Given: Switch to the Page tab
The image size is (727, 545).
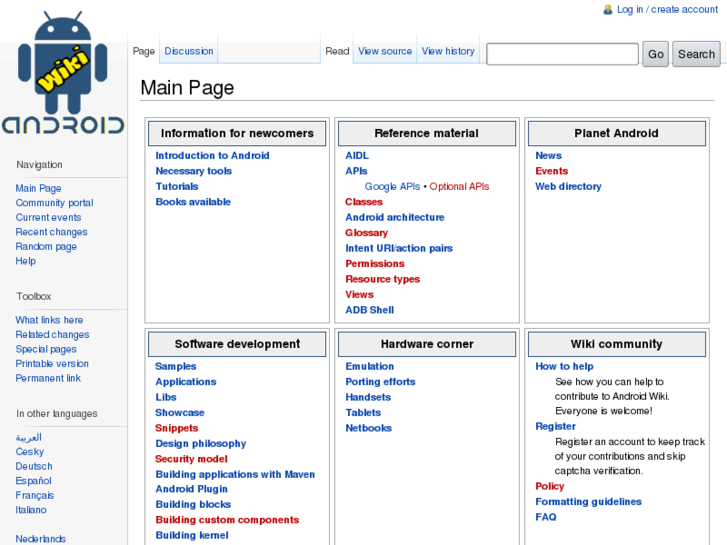Looking at the screenshot, I should click(x=144, y=51).
